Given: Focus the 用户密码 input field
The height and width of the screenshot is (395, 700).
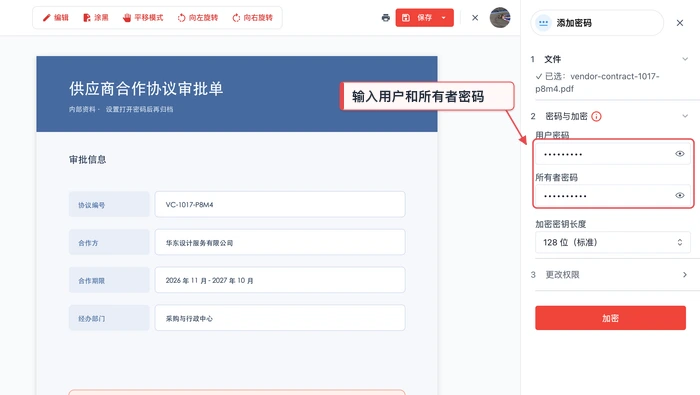Looking at the screenshot, I should [x=613, y=154].
